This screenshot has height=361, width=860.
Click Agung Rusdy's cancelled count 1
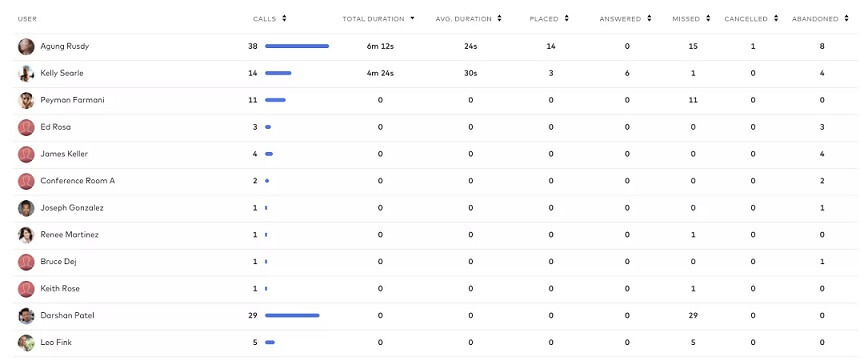[x=753, y=46]
